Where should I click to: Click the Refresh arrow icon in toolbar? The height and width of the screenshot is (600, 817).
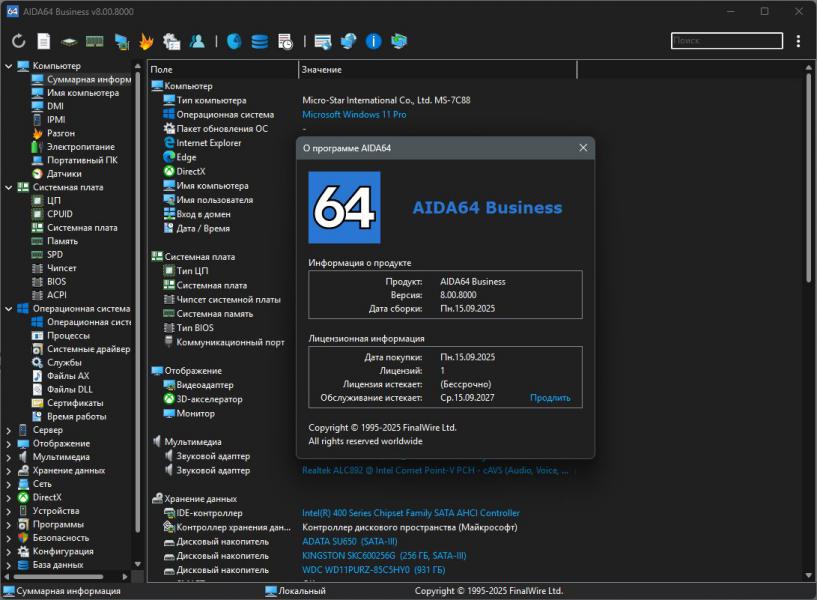click(18, 41)
